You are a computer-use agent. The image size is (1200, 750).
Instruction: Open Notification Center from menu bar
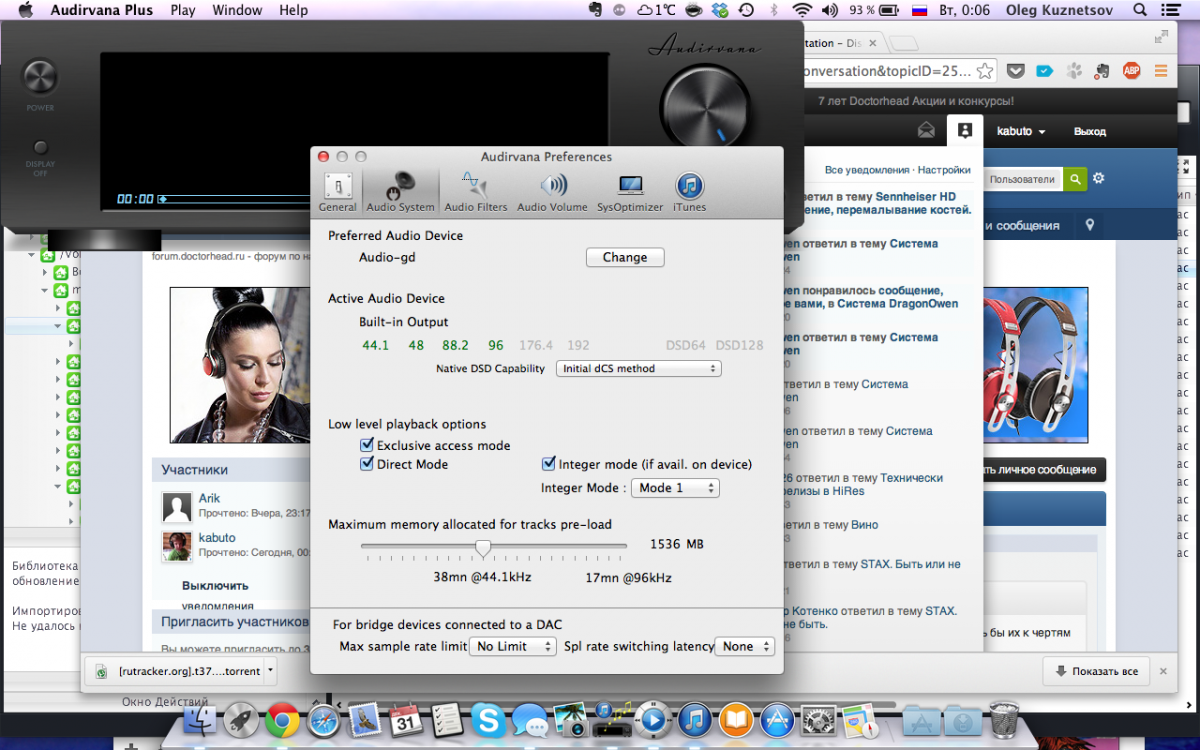1169,10
